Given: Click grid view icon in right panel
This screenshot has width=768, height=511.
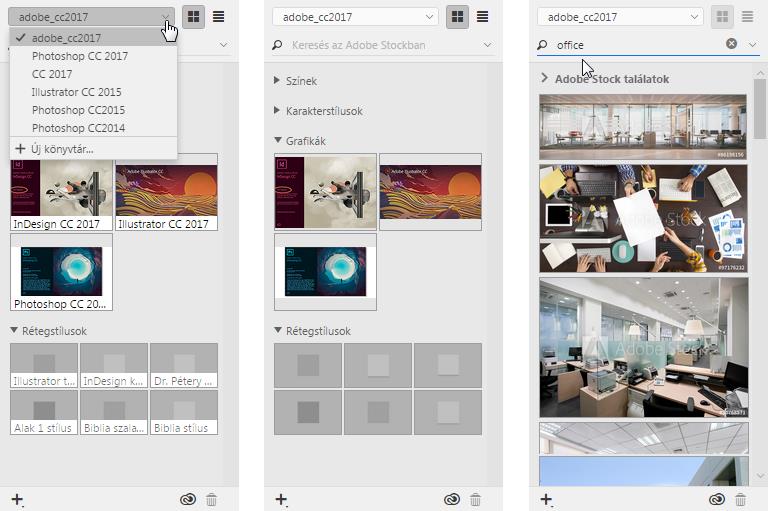Looking at the screenshot, I should click(x=722, y=17).
